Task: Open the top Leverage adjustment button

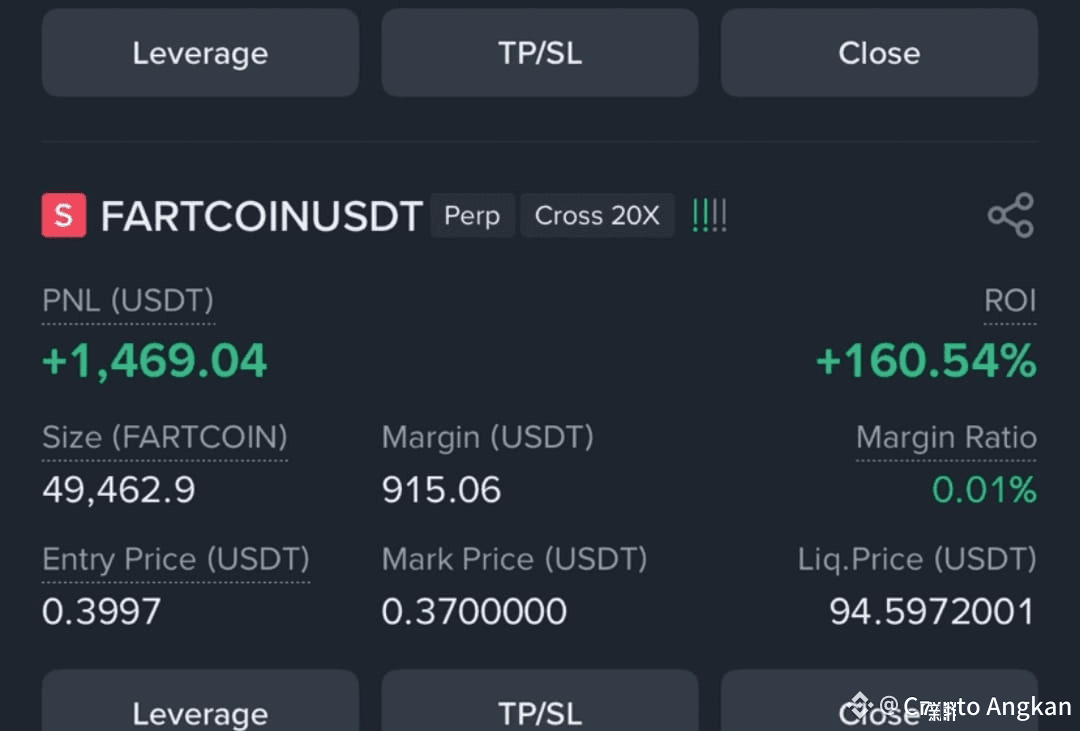Action: pyautogui.click(x=199, y=53)
